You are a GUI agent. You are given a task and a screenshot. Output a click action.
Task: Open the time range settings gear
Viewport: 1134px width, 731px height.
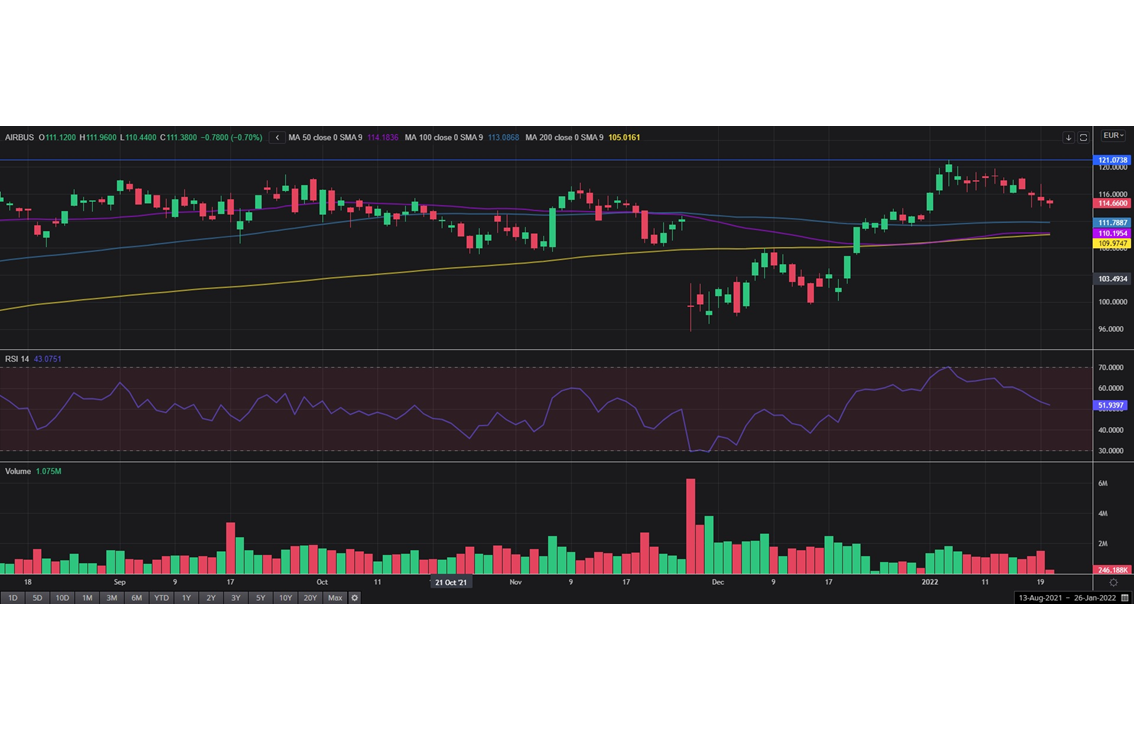[354, 598]
